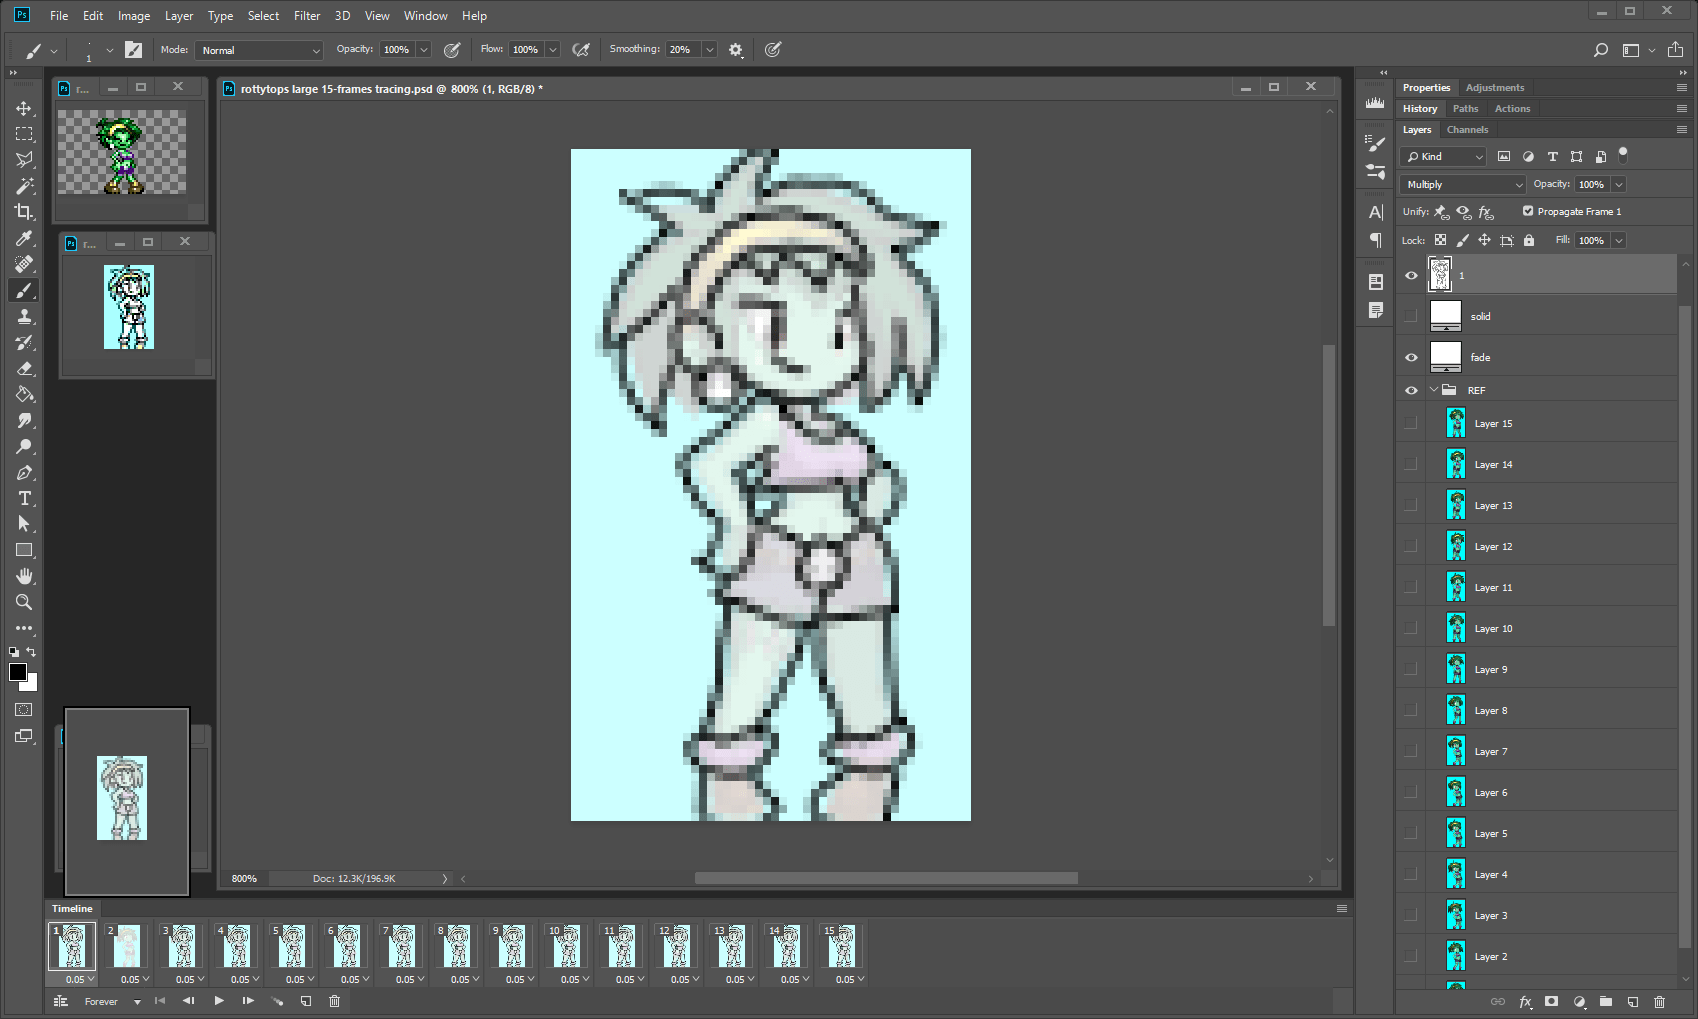Screen dimensions: 1698x1019
Task: Open the Filter menu
Action: 307,16
